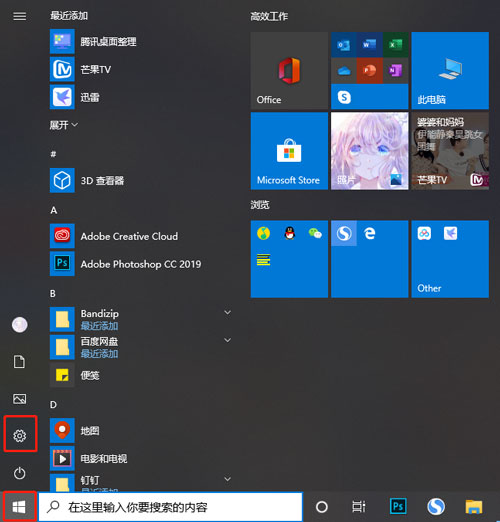Screen dimensions: 500x522
Task: Open OneDrive from the Office tile group
Action: coord(343,70)
